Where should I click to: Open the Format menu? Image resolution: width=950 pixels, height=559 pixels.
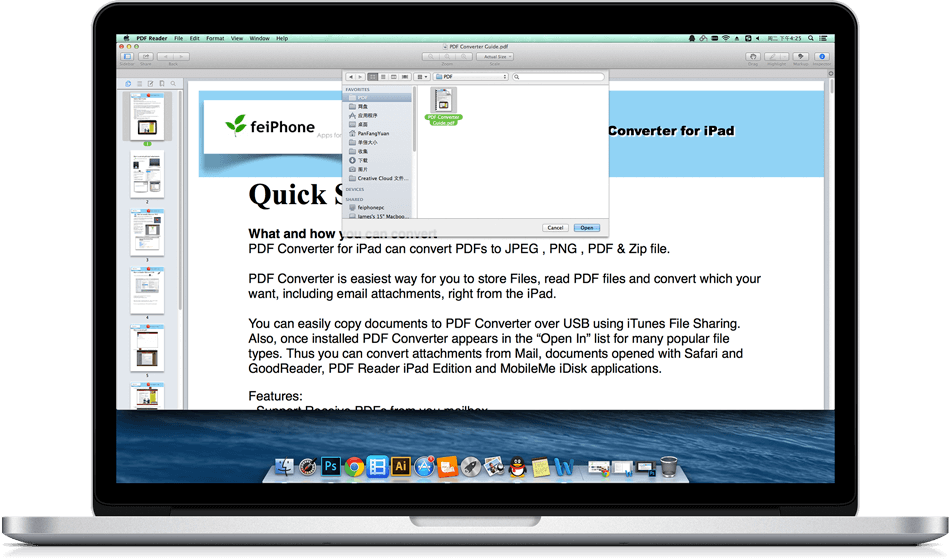215,38
